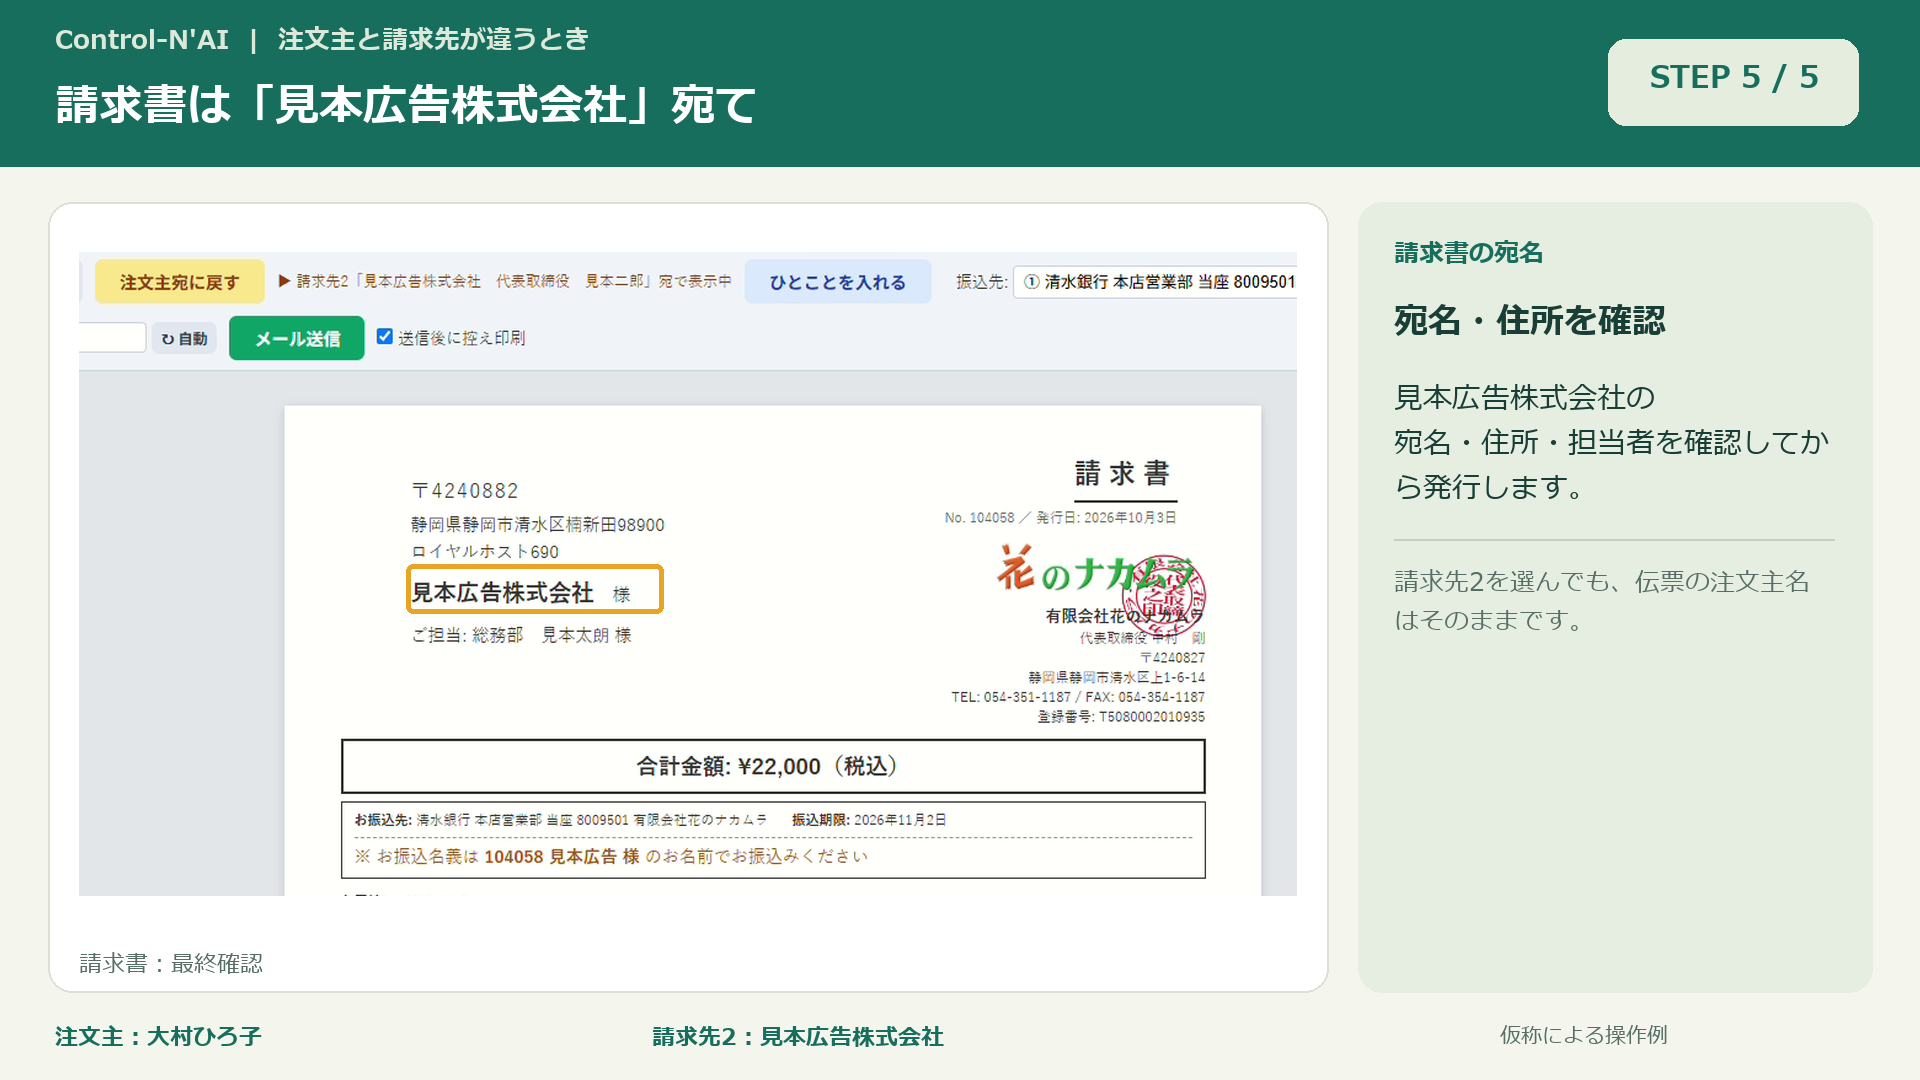Click the ↻自動 refresh button
The height and width of the screenshot is (1080, 1920).
coord(185,339)
